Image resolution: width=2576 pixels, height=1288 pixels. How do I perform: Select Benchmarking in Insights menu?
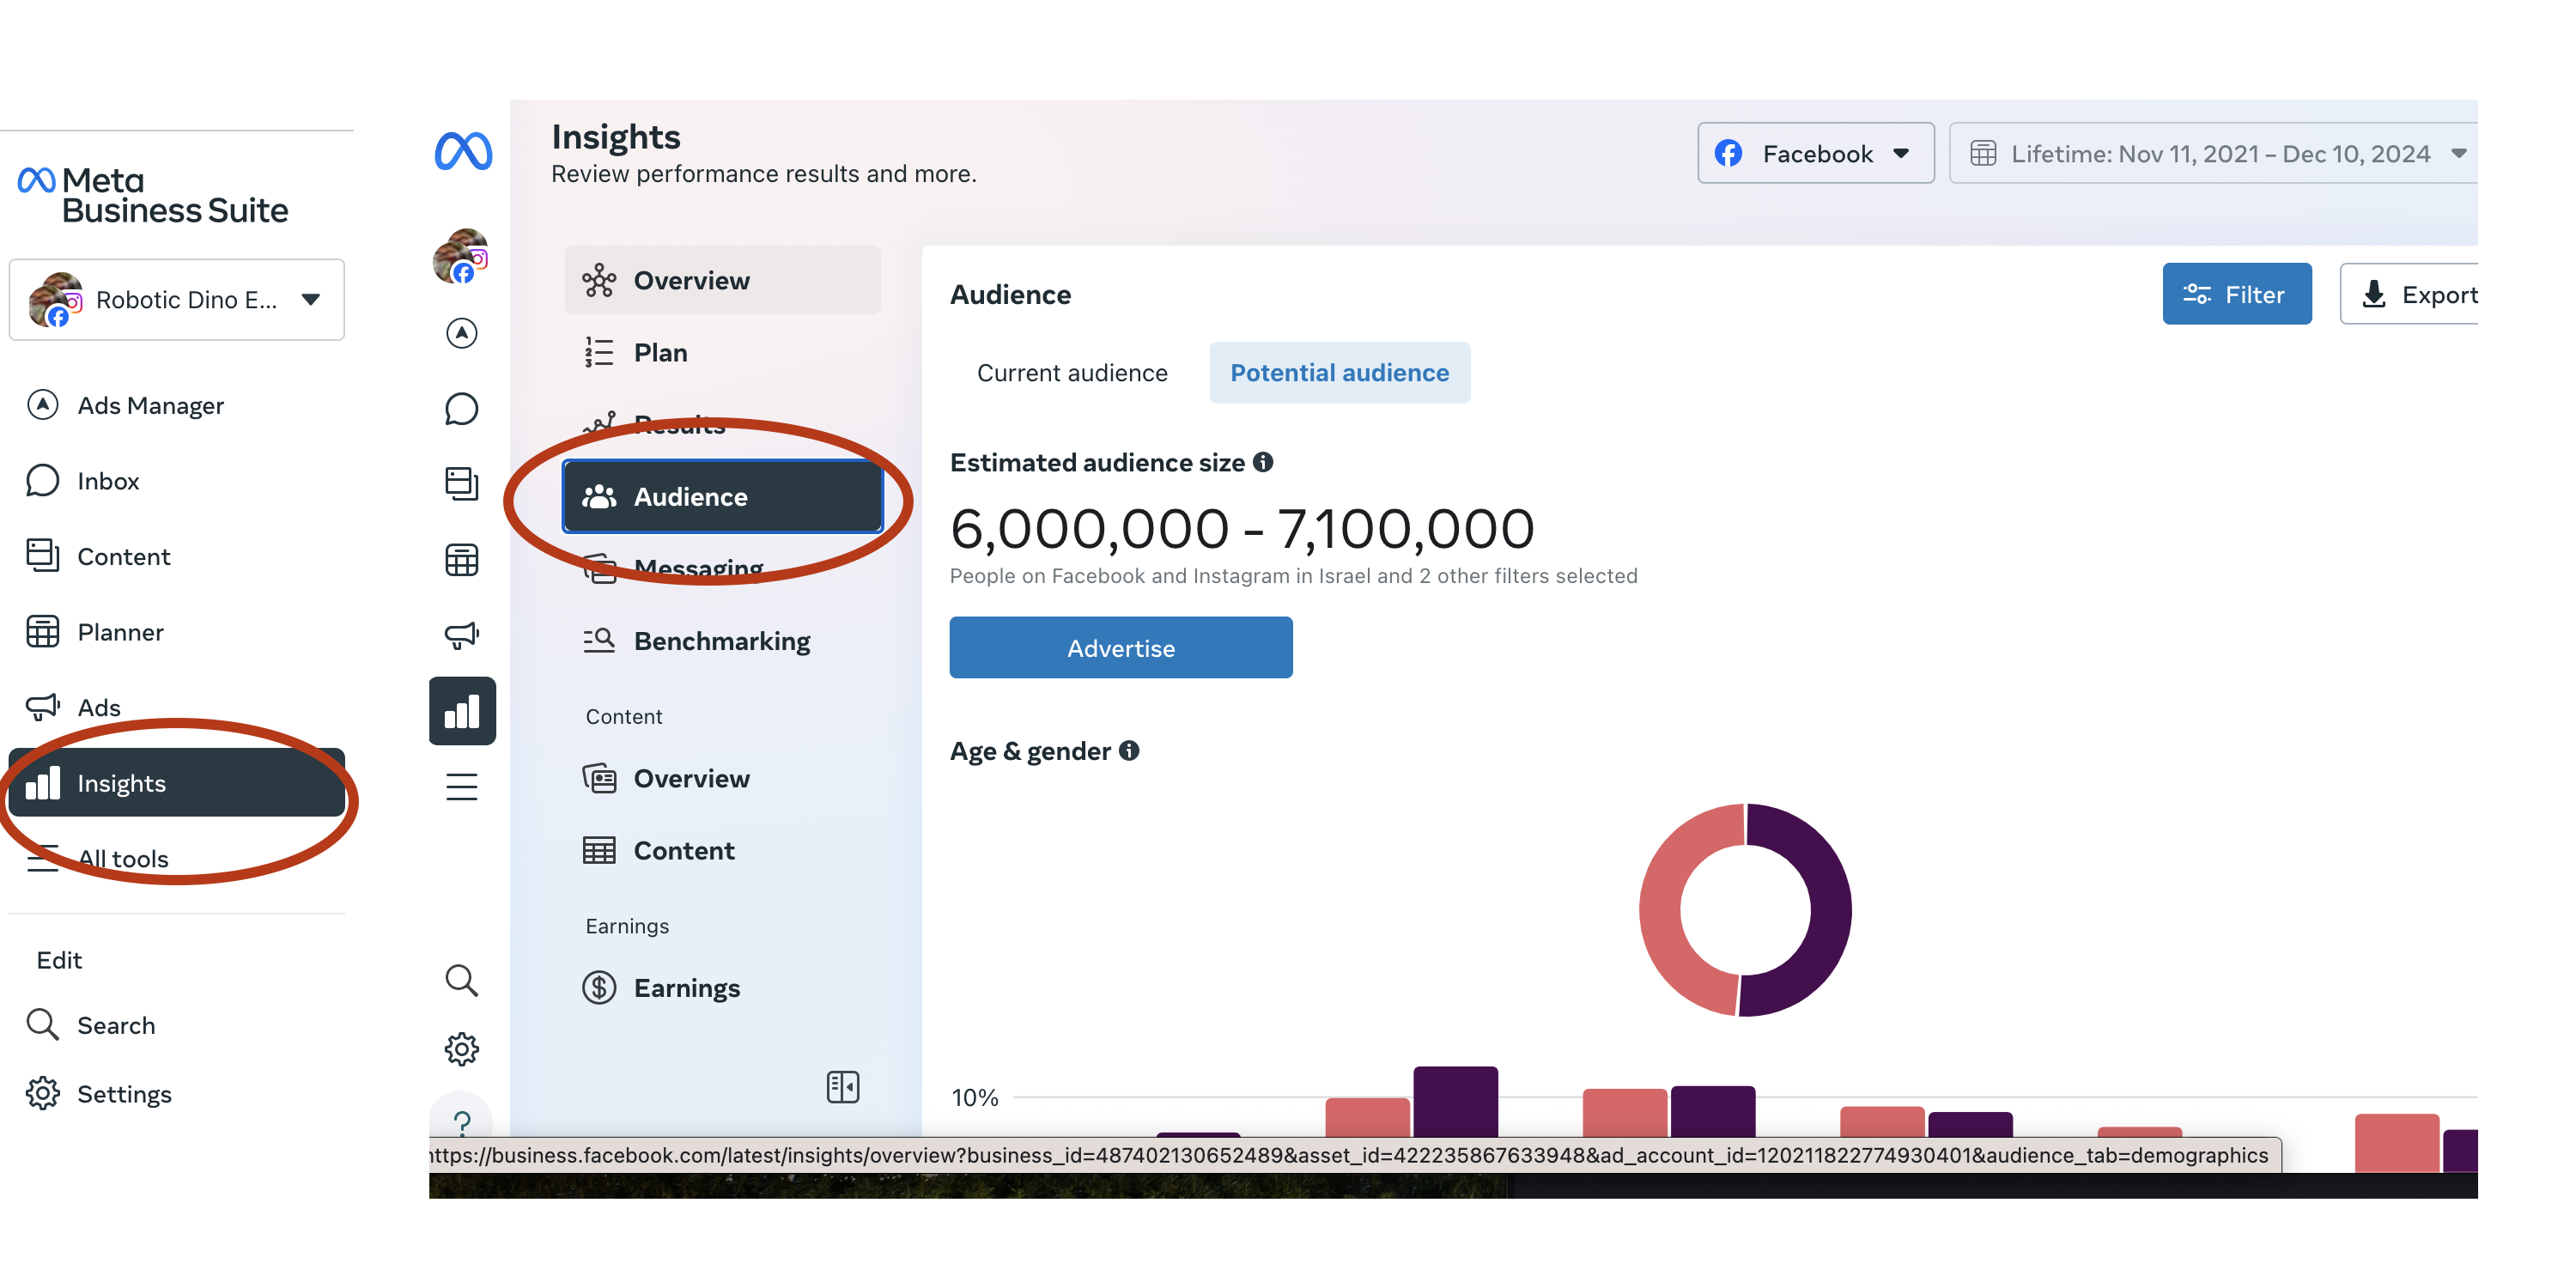(721, 641)
